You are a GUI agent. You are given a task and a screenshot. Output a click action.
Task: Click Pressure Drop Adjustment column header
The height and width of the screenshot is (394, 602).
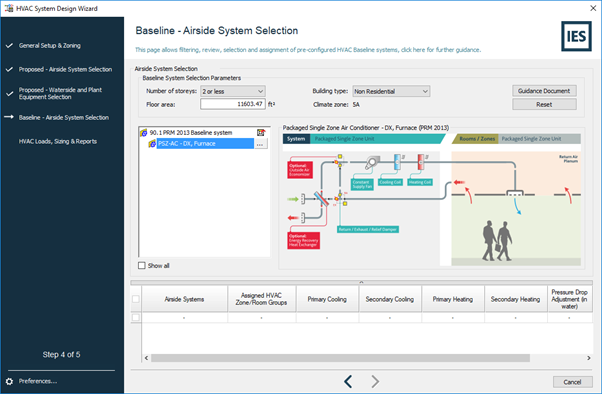569,299
